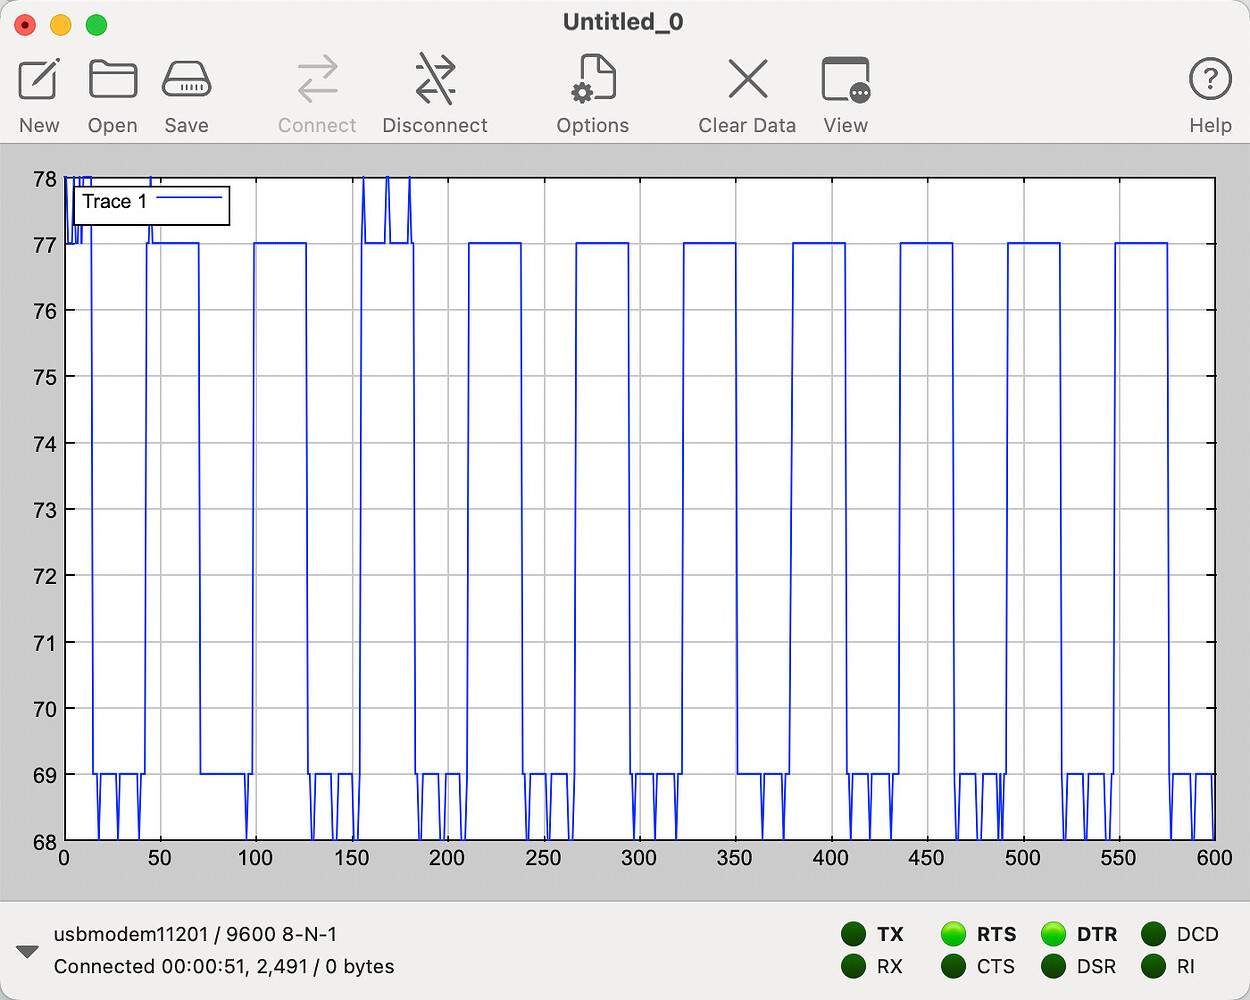1250x1000 pixels.
Task: Open the Help documentation
Action: tap(1209, 92)
